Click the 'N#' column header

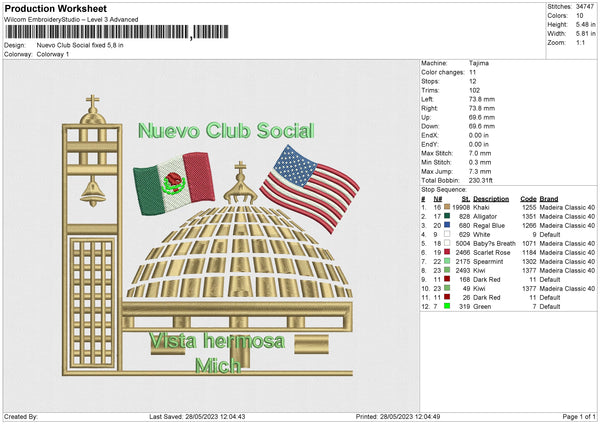point(438,199)
